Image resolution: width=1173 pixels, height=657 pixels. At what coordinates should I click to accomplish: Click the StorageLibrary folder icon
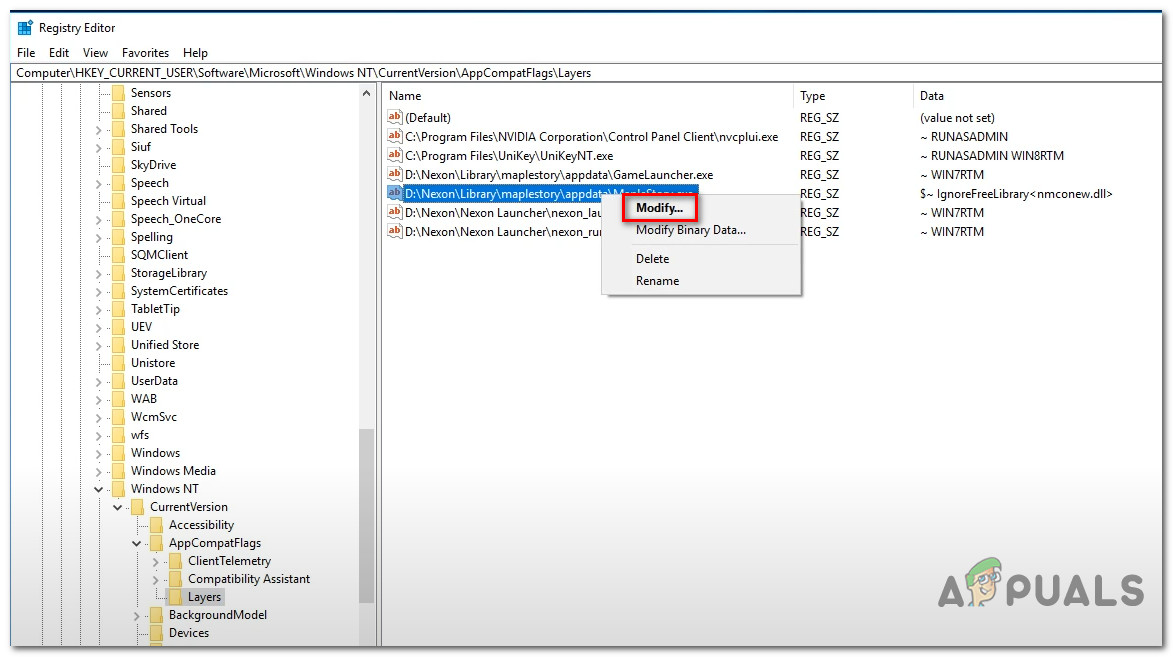pyautogui.click(x=118, y=273)
